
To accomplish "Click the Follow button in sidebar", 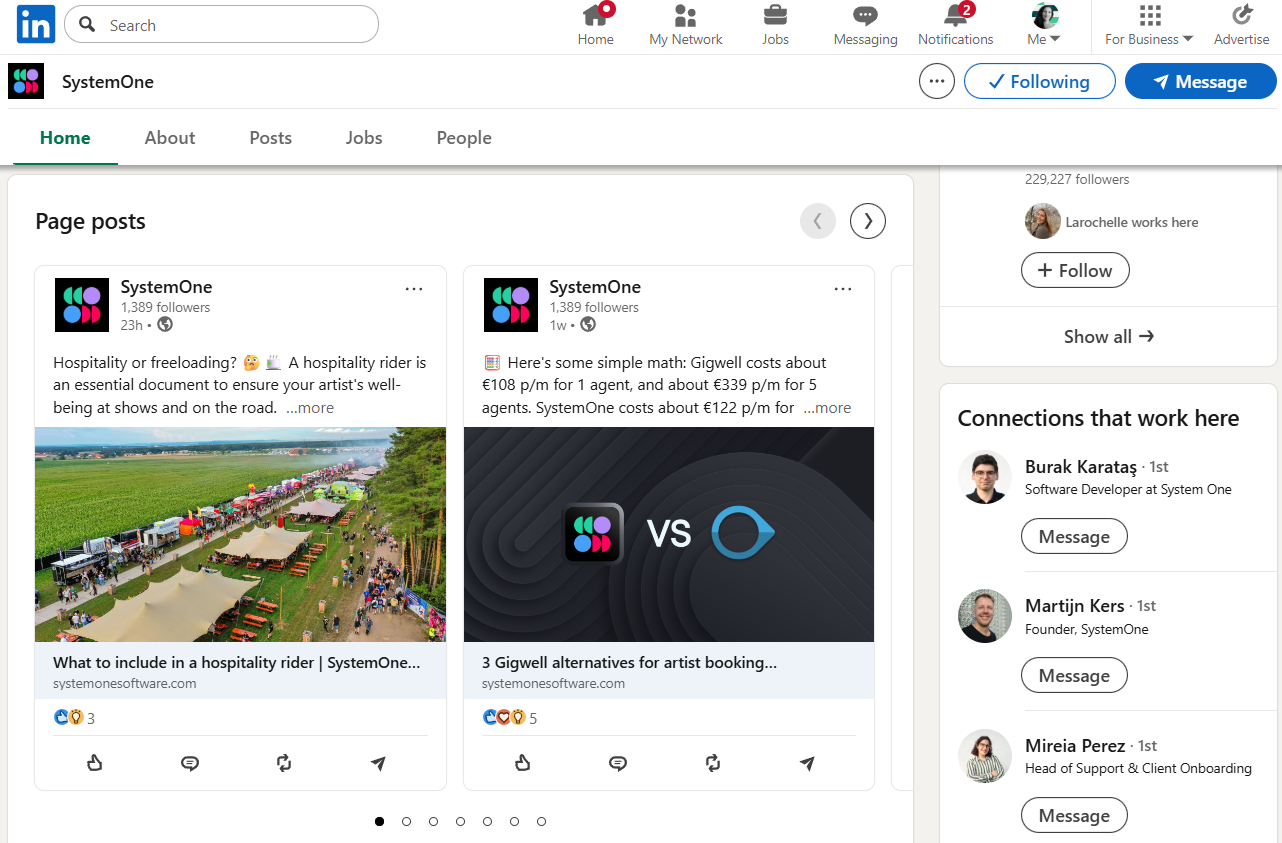I will coord(1075,270).
